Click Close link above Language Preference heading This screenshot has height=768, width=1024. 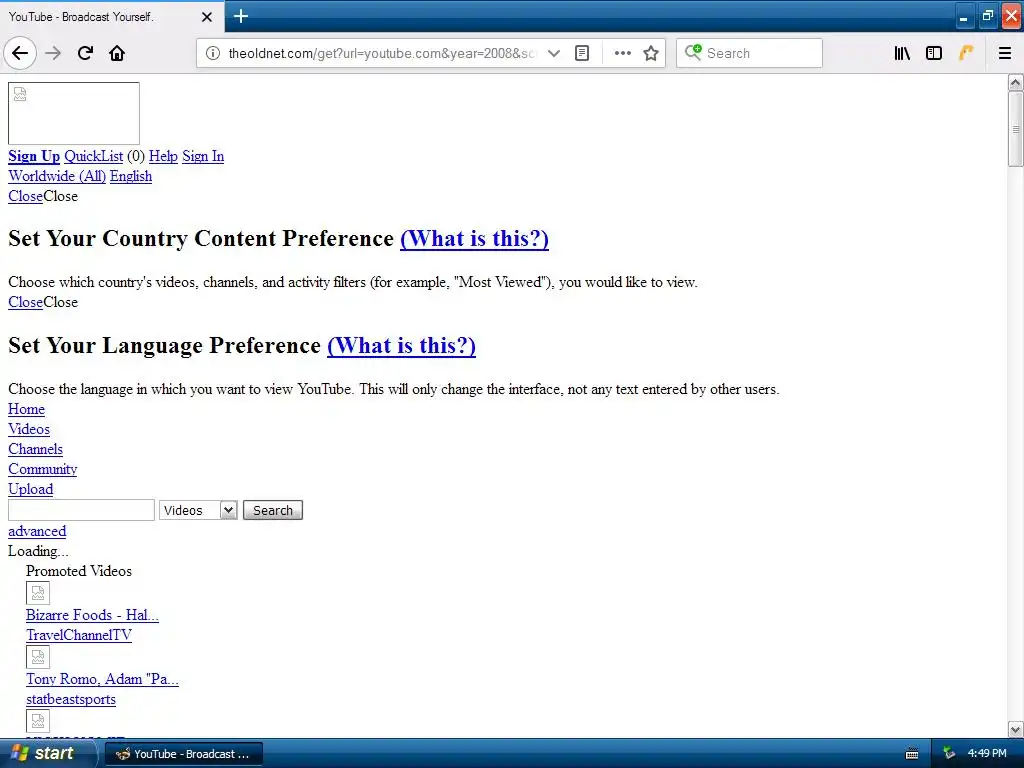click(x=25, y=302)
